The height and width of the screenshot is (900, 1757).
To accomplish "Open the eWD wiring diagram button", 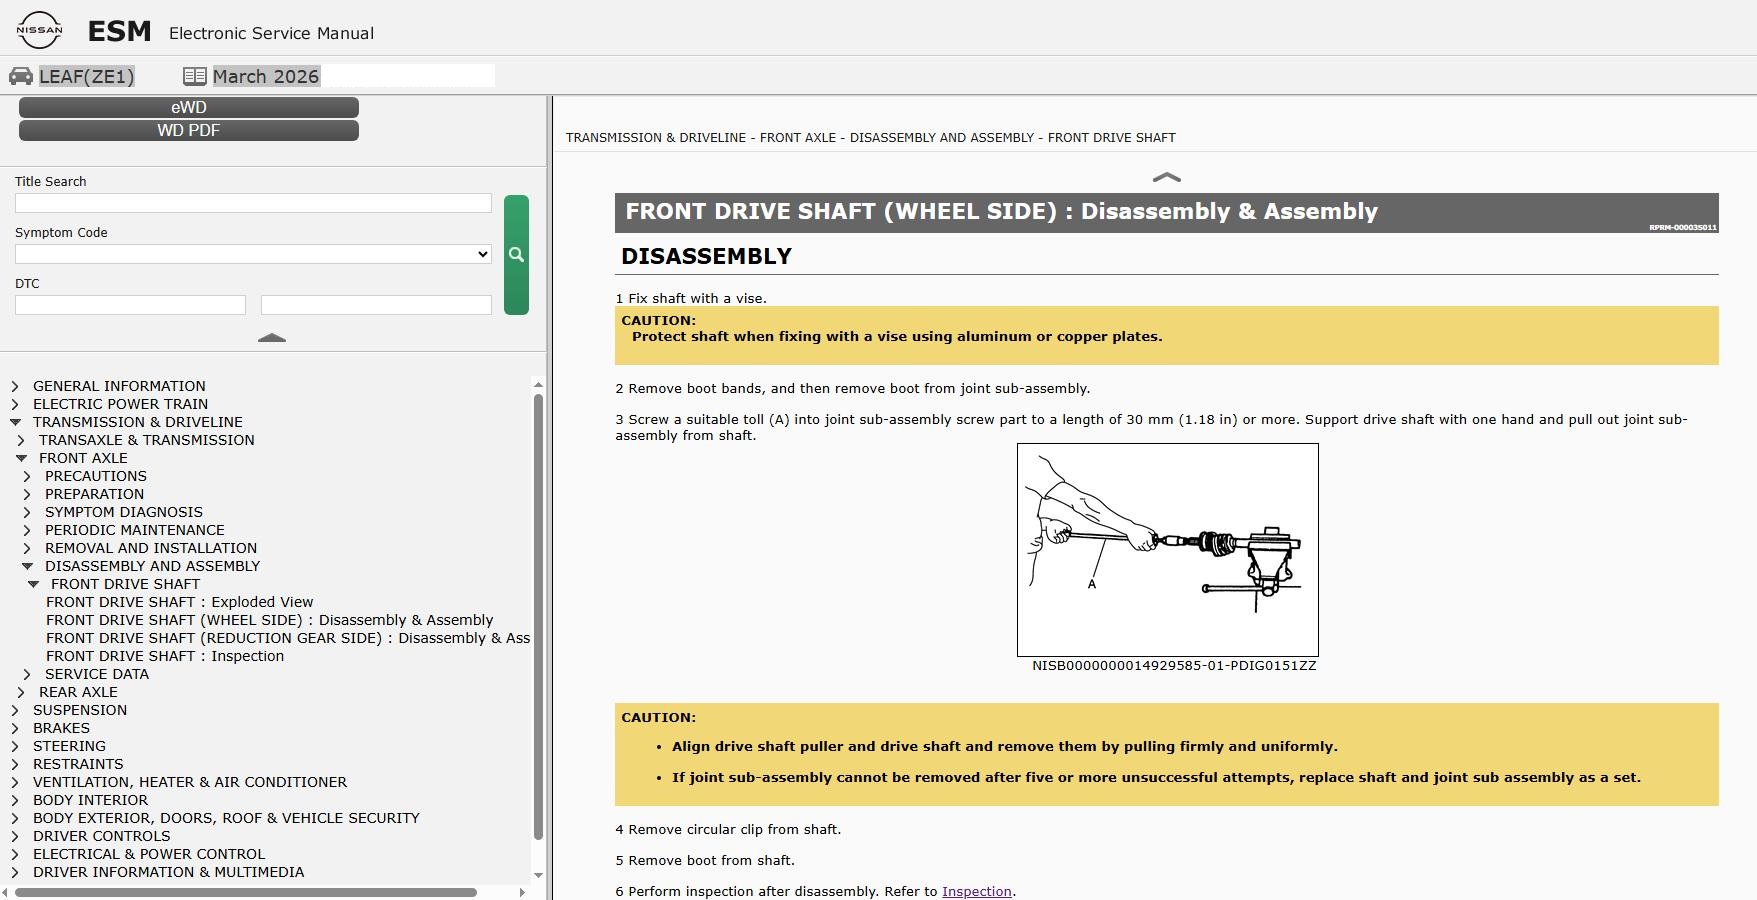I will [189, 107].
